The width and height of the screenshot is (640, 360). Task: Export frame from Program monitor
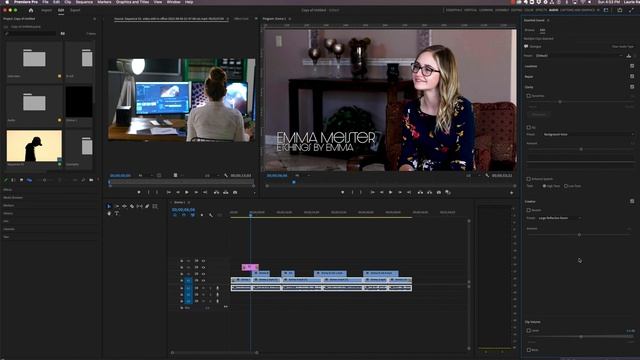pyautogui.click(x=439, y=192)
